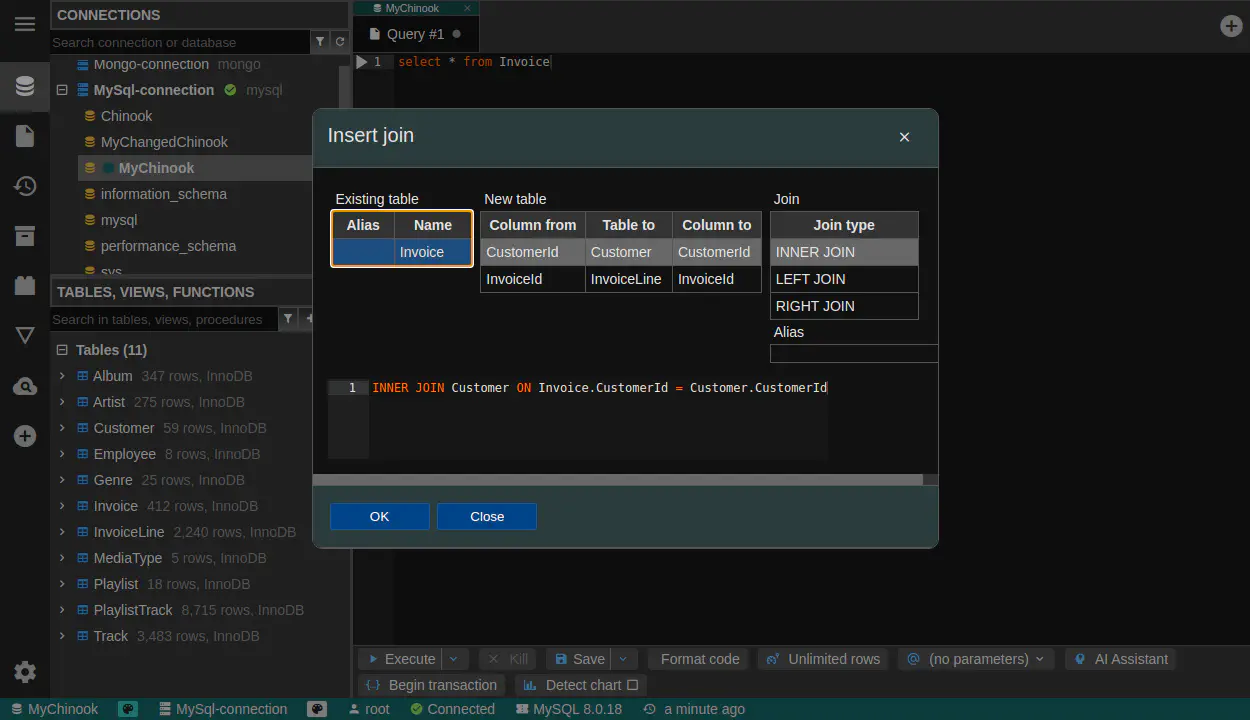
Task: Click the connections filter funnel icon
Action: pos(320,42)
